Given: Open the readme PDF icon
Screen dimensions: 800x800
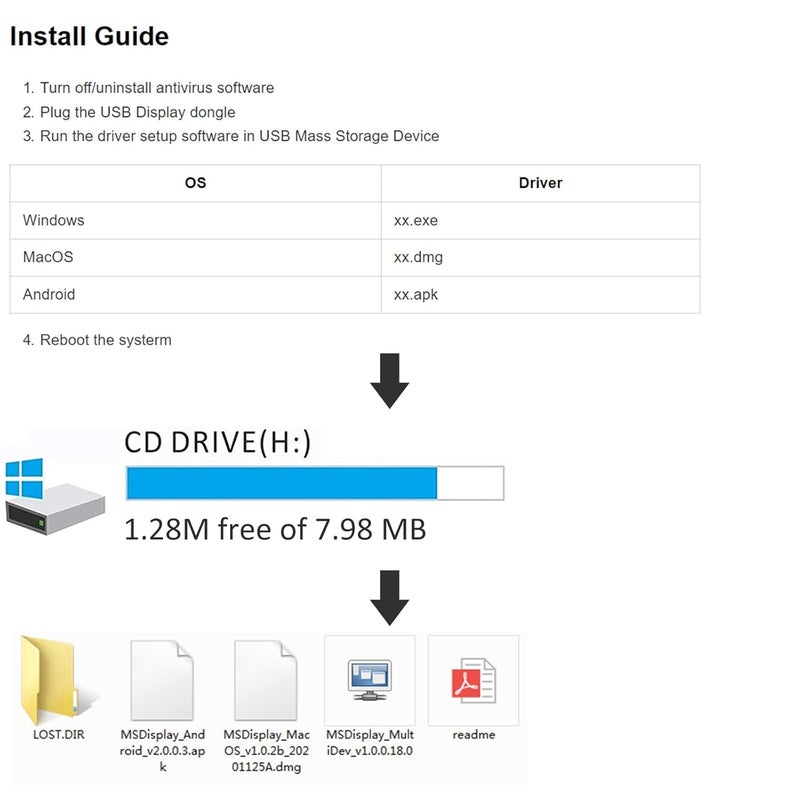Looking at the screenshot, I should tap(473, 680).
